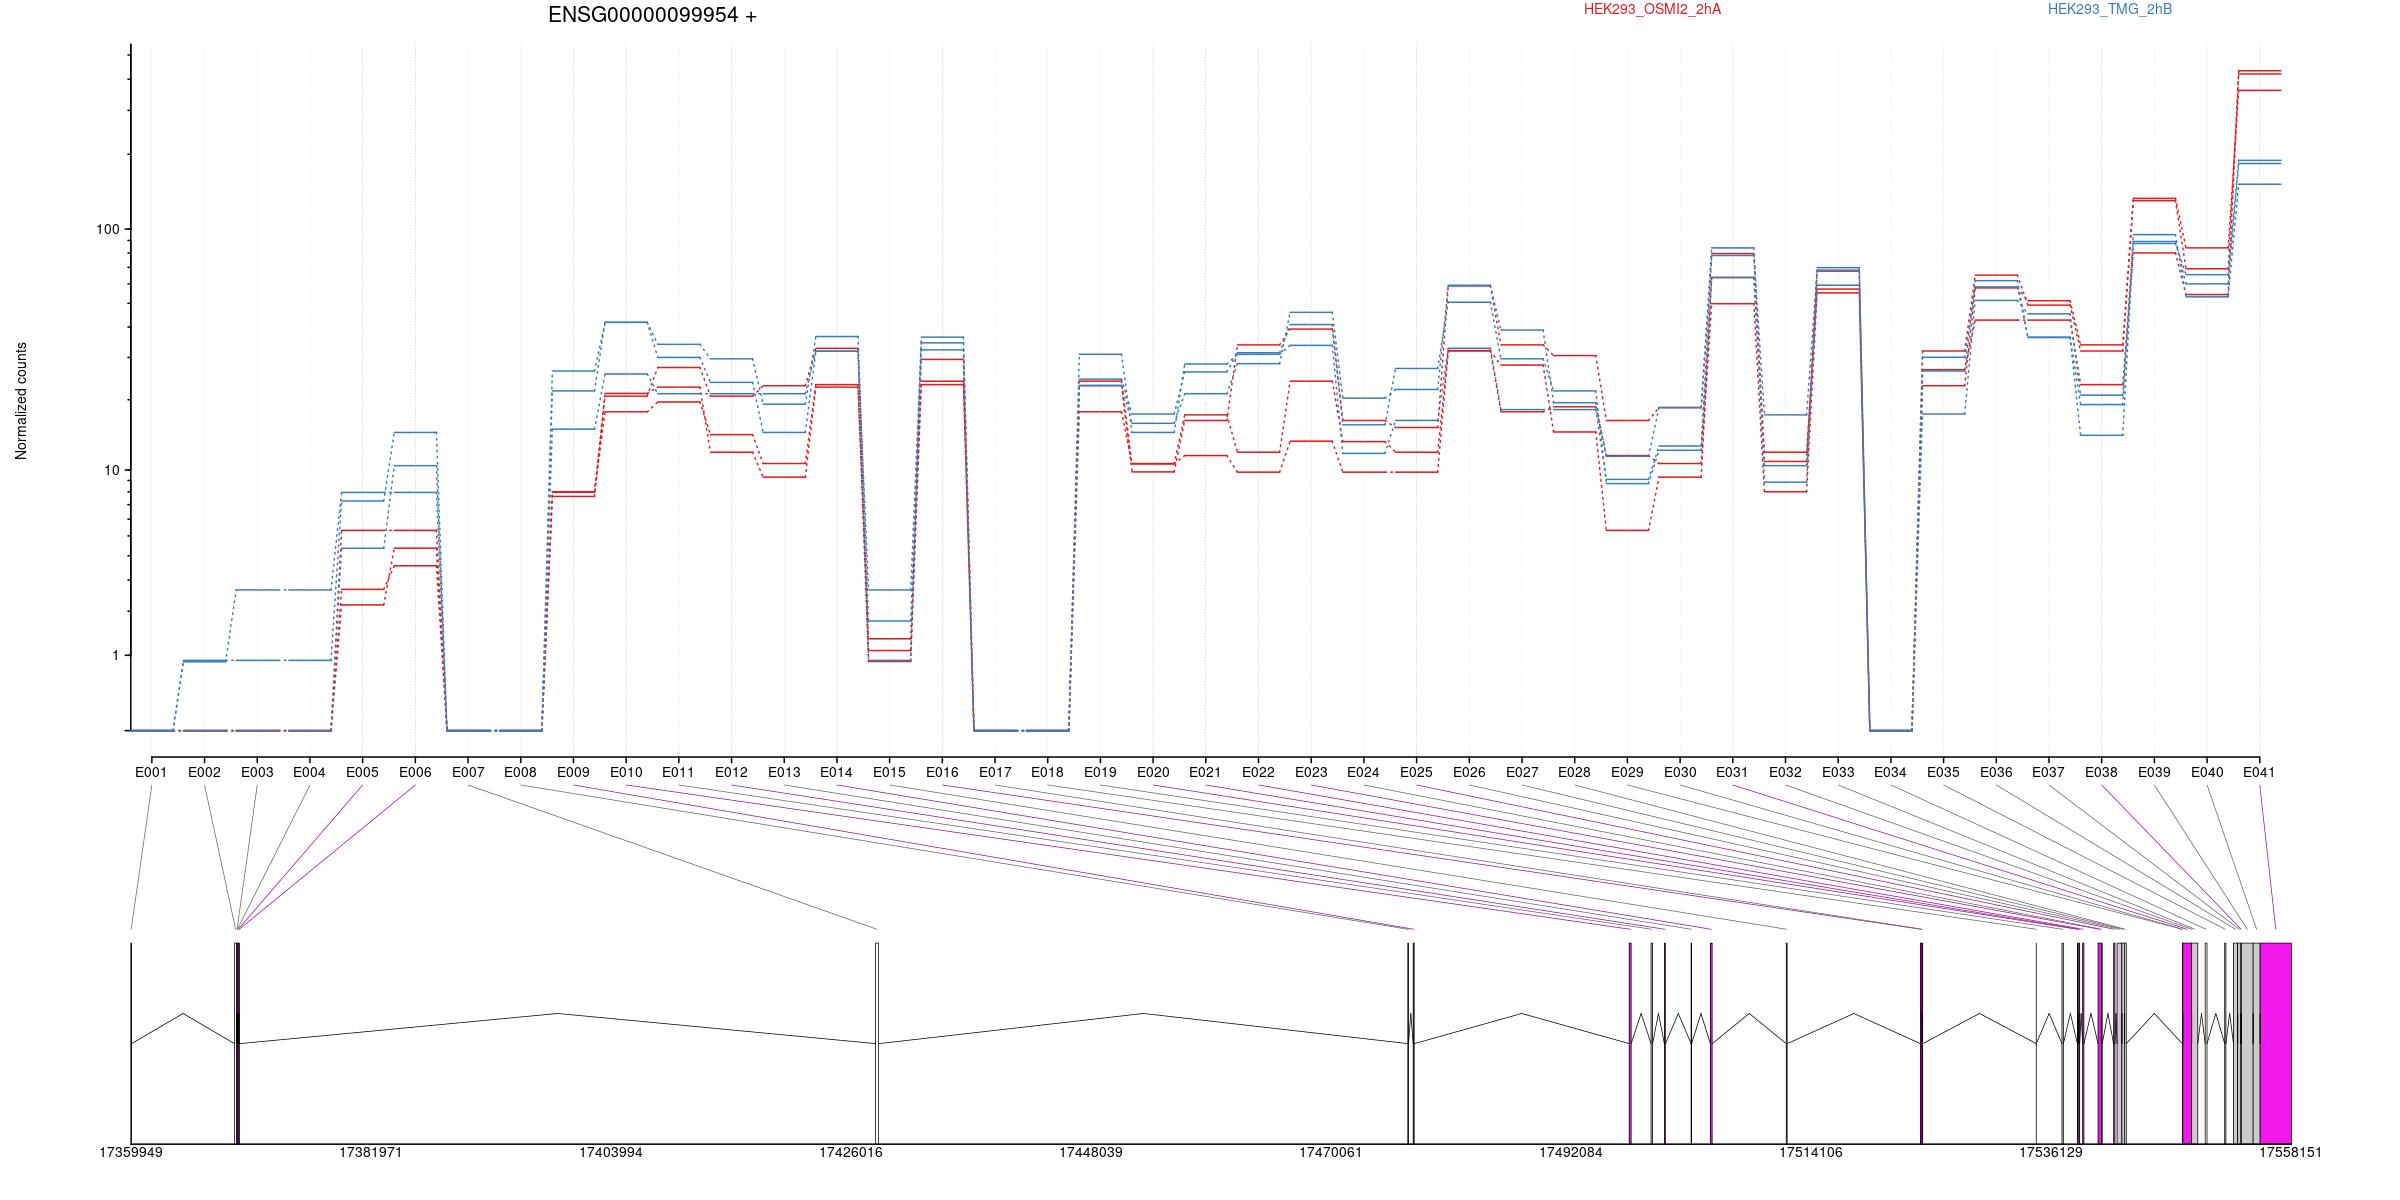Select exon label E006

[x=415, y=773]
